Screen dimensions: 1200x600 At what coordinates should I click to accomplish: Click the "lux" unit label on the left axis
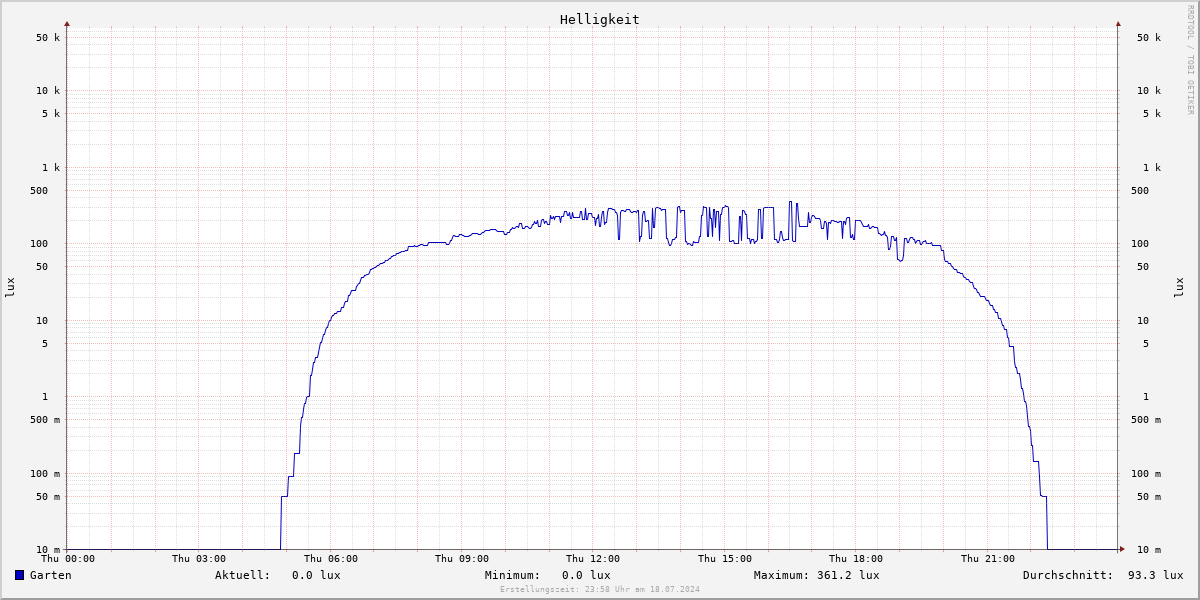click(10, 287)
